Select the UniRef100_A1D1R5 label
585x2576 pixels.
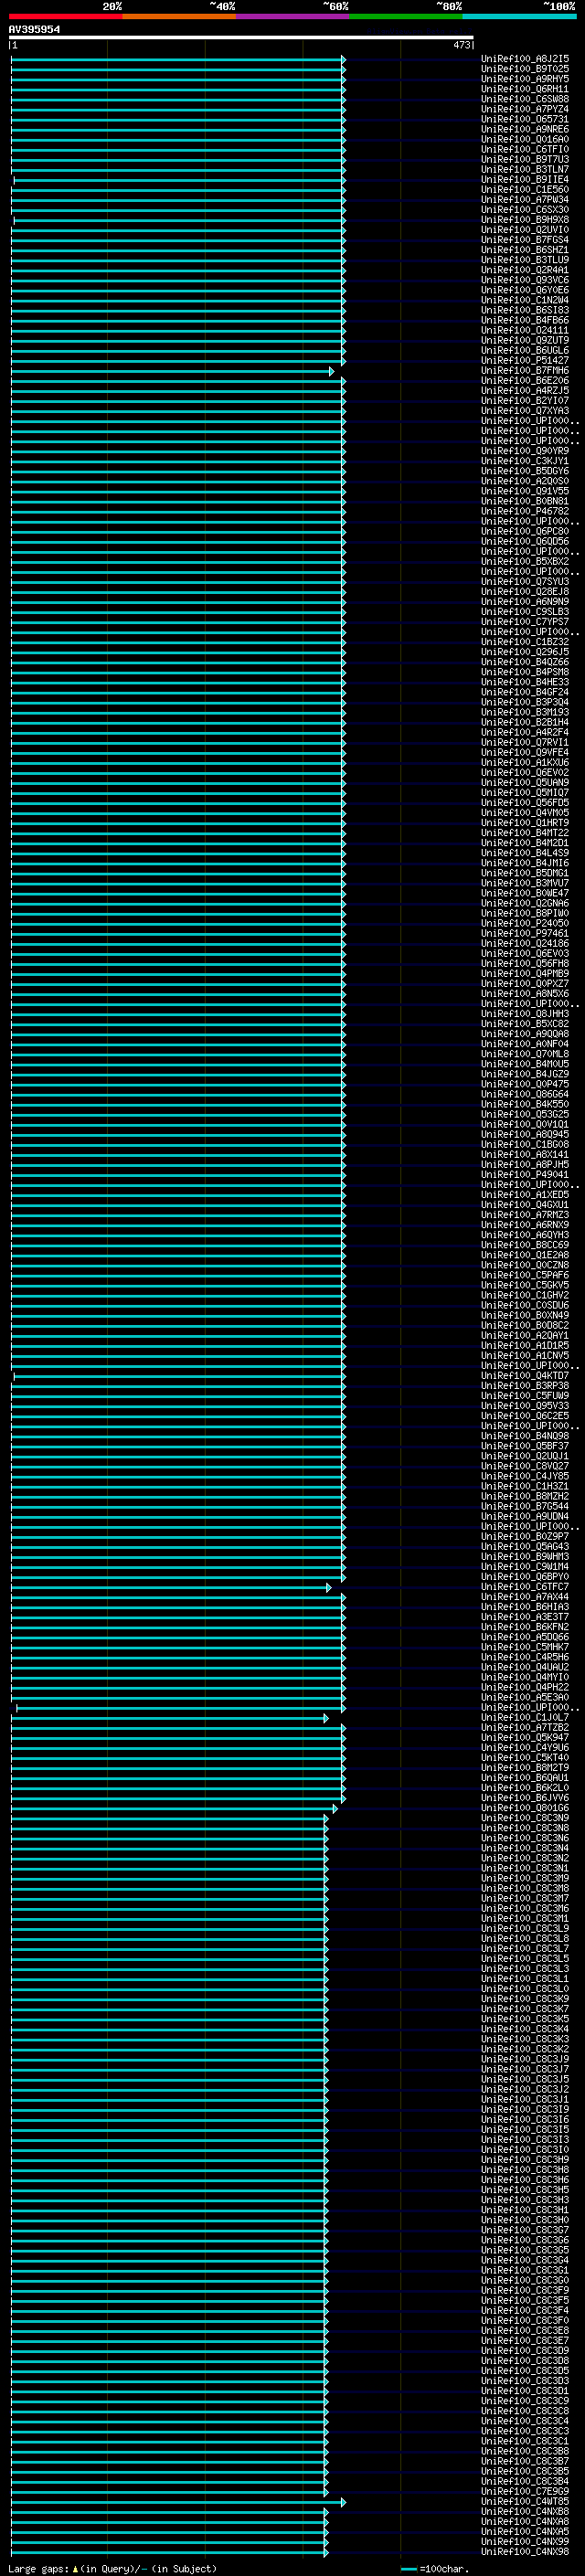[525, 1346]
